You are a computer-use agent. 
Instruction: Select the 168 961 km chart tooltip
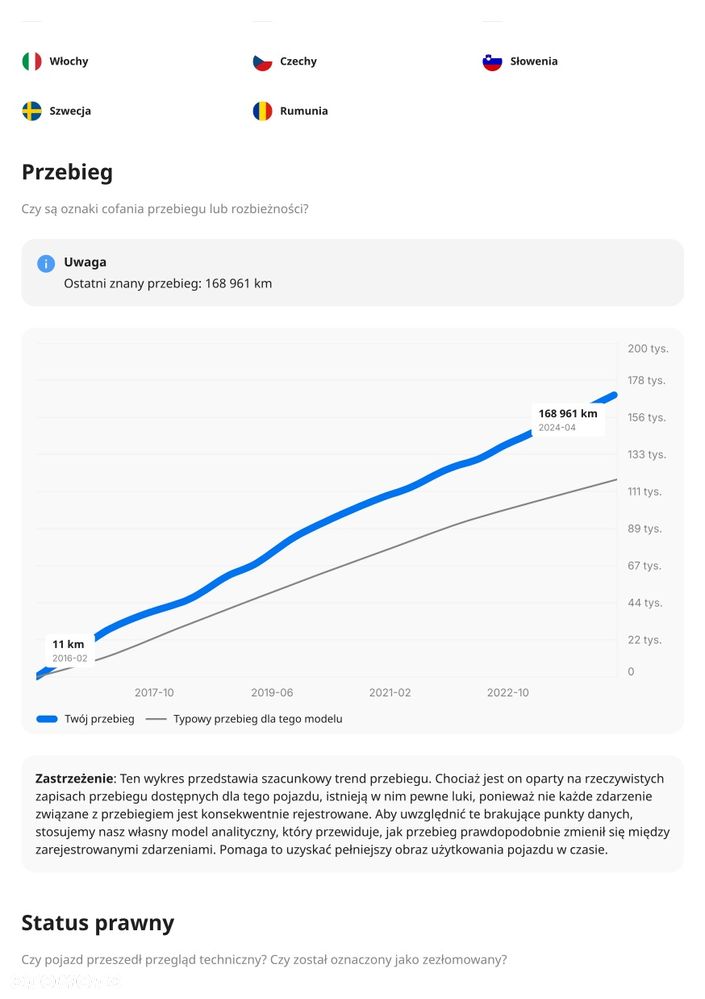(568, 419)
